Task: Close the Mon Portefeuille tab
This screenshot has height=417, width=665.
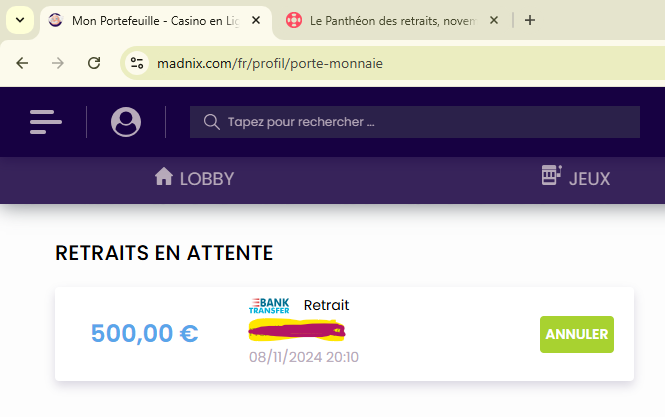Action: click(256, 20)
